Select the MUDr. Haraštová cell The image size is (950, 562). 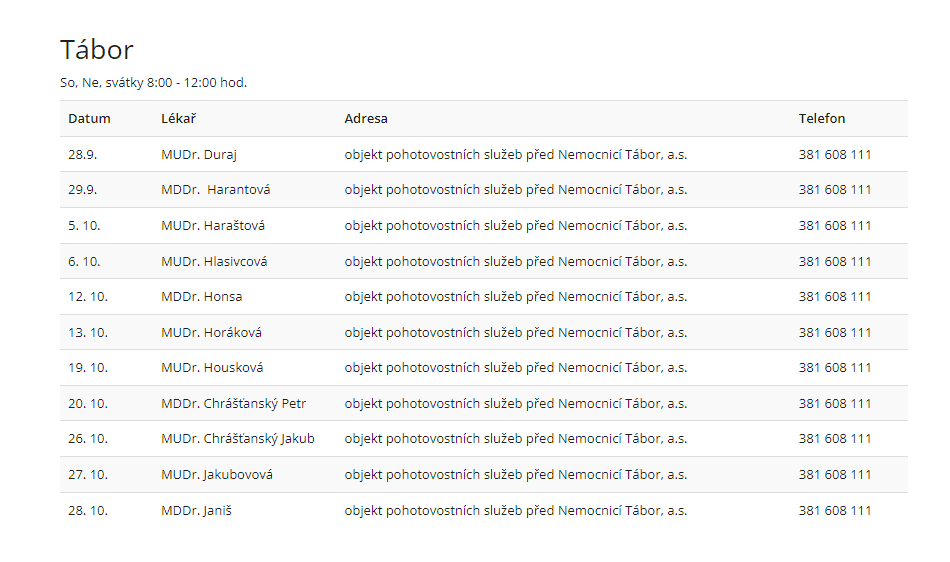pos(212,226)
